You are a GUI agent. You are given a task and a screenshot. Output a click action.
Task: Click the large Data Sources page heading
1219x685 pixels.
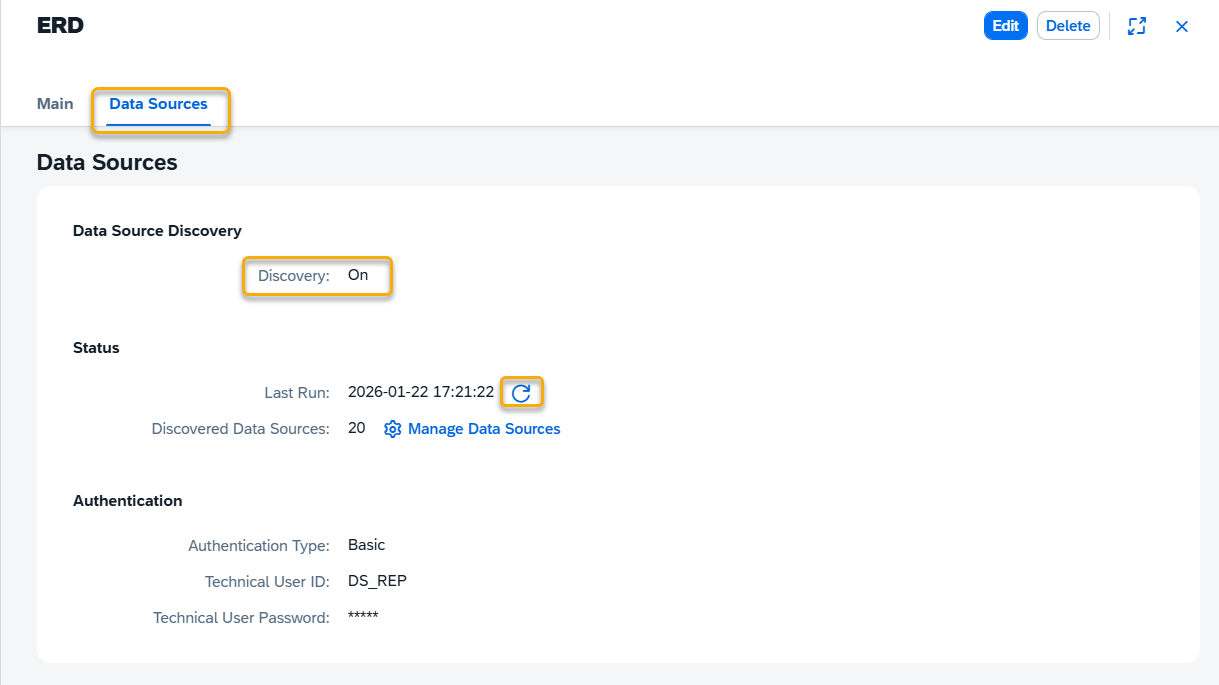107,162
